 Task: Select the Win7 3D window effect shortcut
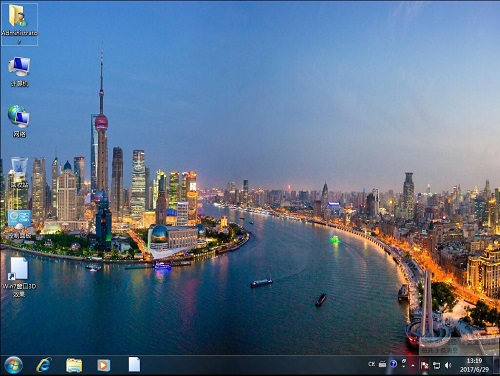(19, 277)
